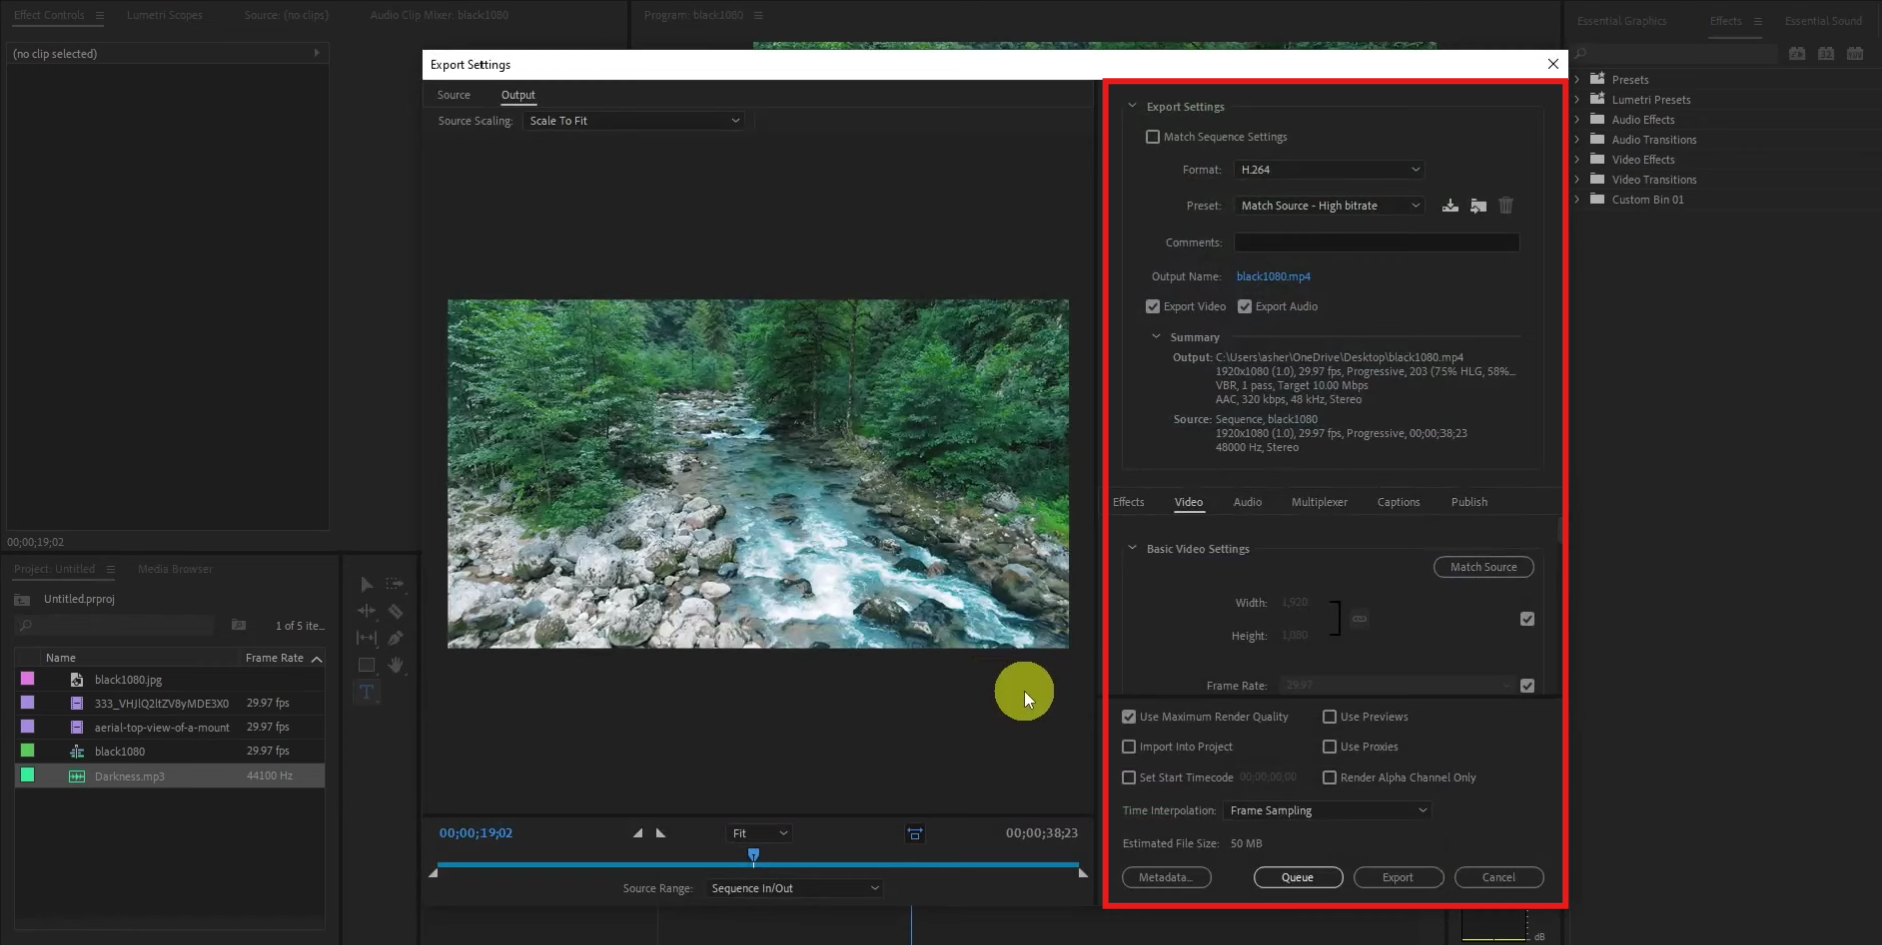Click the Queue button
Viewport: 1882px width, 945px height.
pos(1297,878)
